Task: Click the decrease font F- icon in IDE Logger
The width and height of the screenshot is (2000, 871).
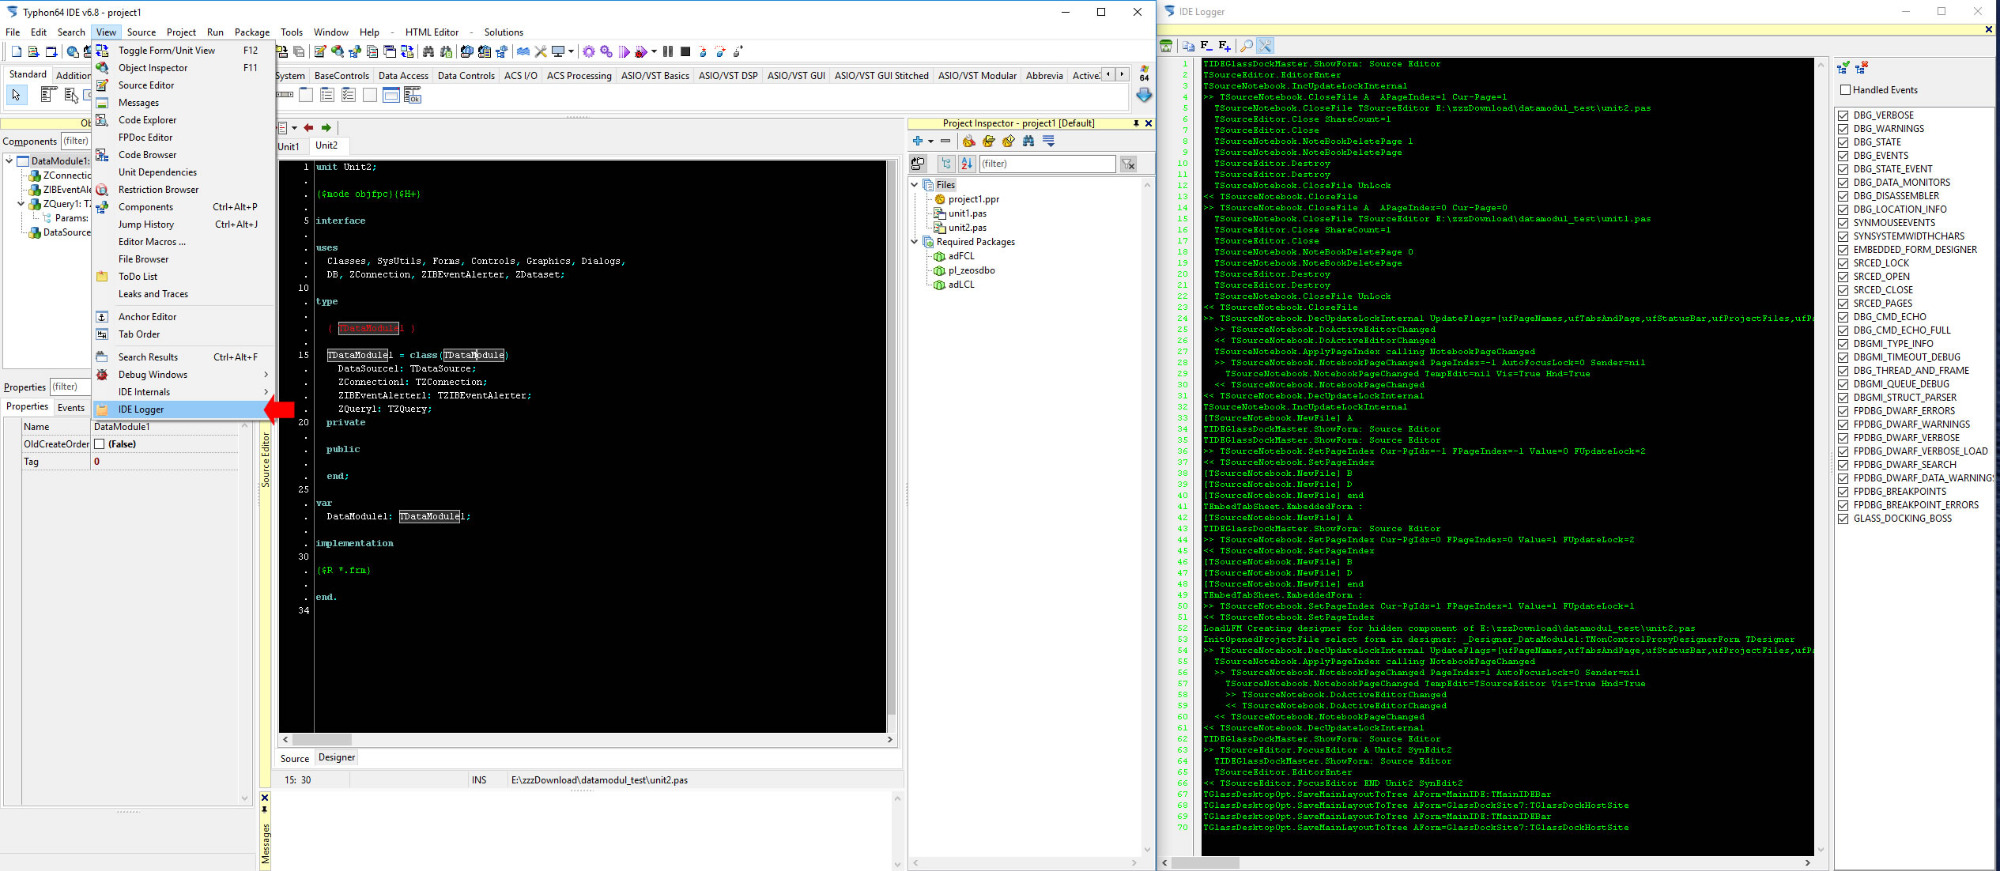Action: pos(1206,46)
